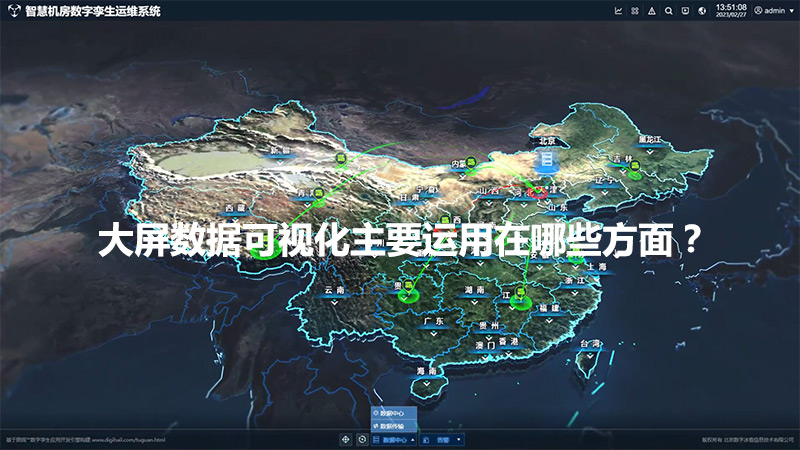Open the statistics line chart icon
Viewport: 800px width, 450px height.
tap(618, 11)
